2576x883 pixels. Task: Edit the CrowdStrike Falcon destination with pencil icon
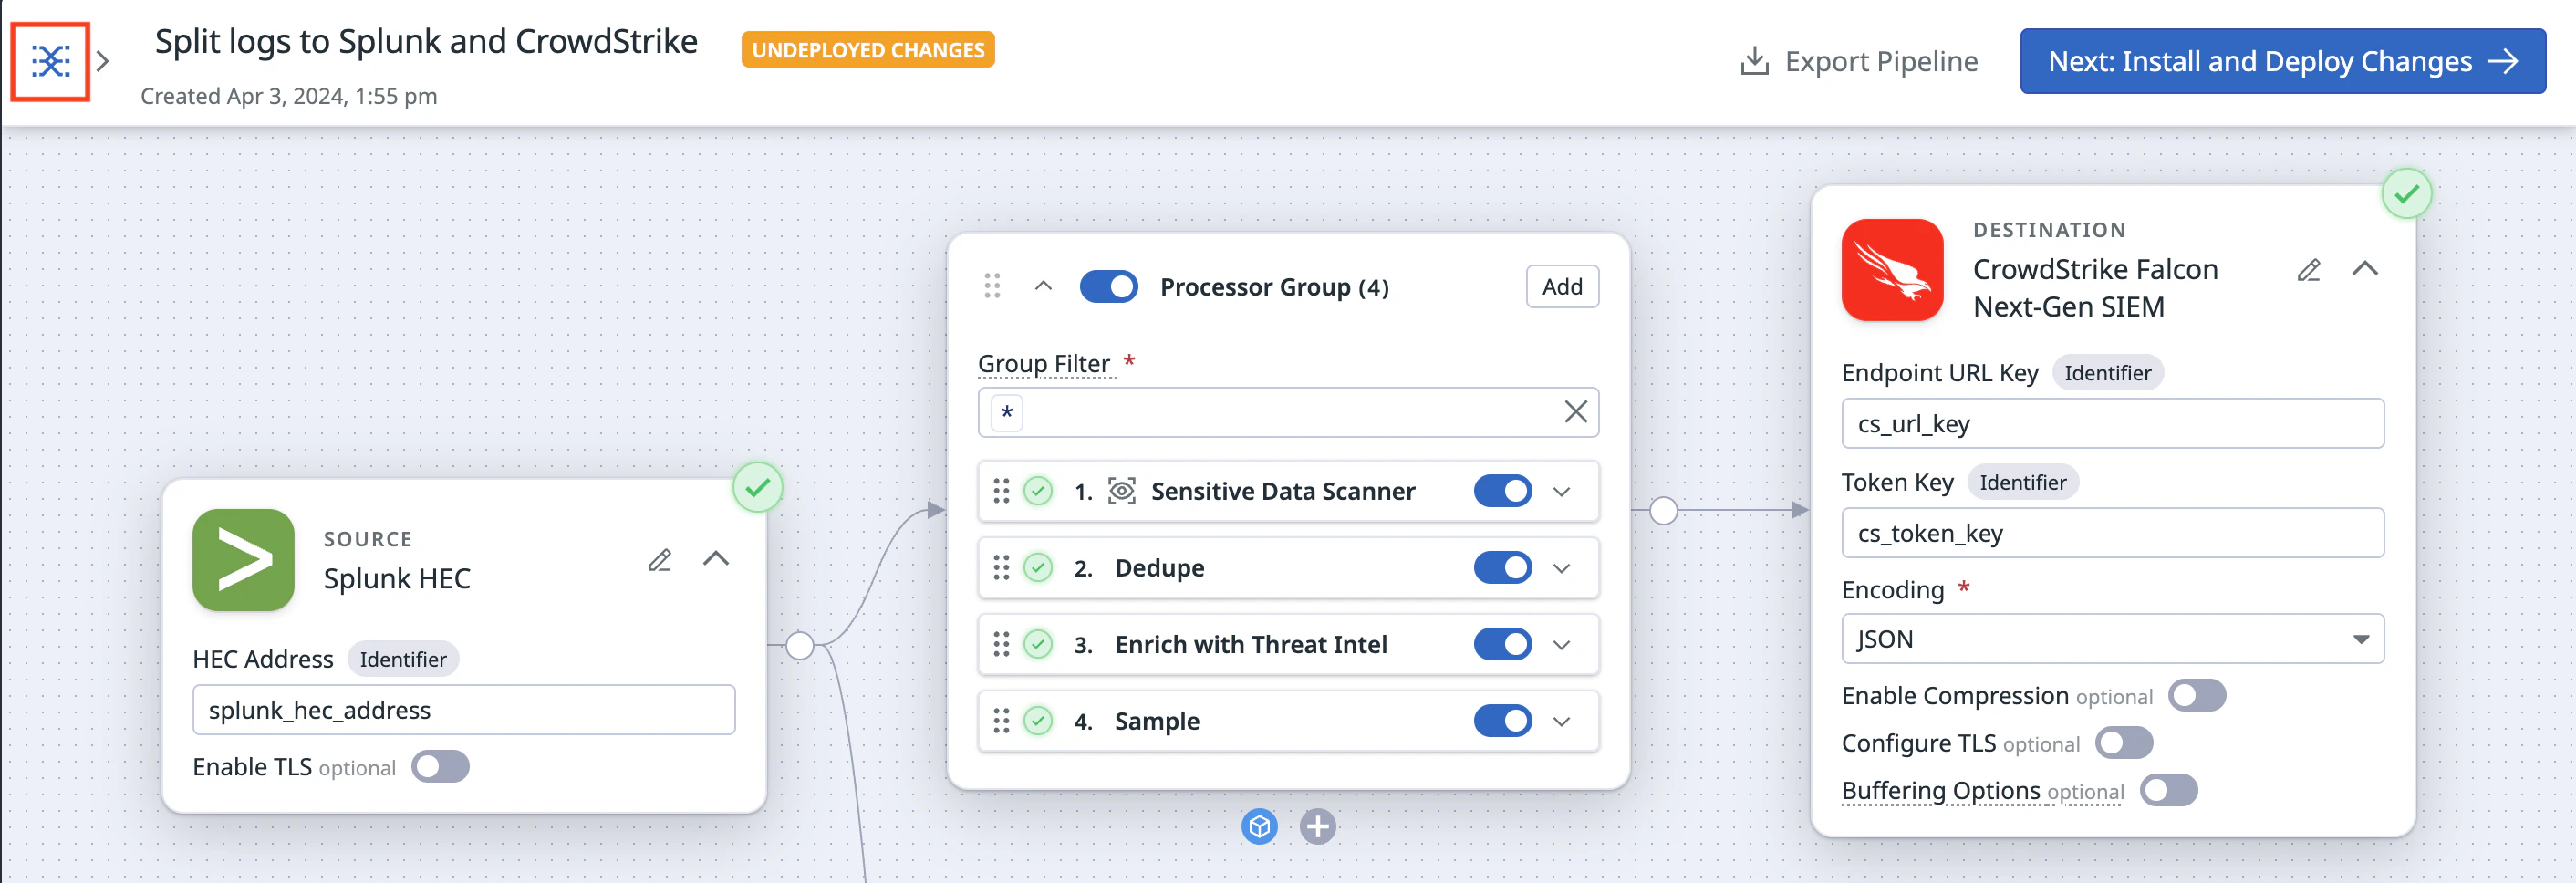click(x=2308, y=270)
